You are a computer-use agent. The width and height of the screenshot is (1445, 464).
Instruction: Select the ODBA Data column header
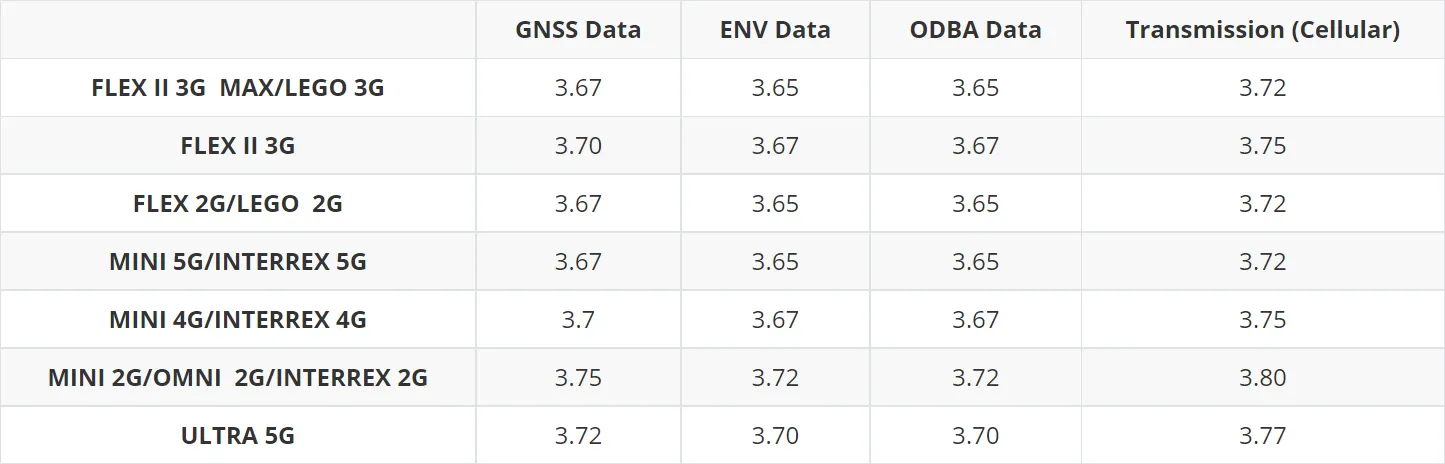[x=975, y=30]
